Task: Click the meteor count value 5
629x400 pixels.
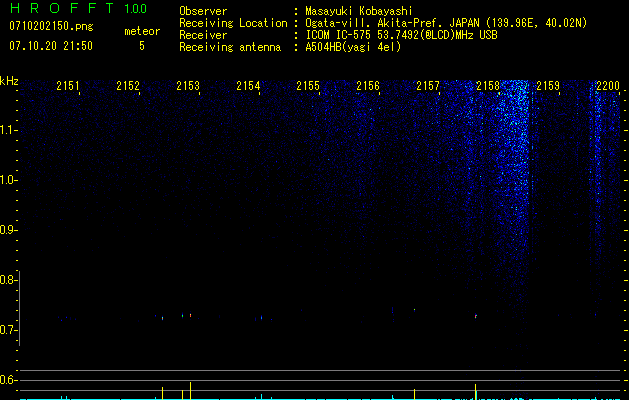Action: tap(142, 46)
